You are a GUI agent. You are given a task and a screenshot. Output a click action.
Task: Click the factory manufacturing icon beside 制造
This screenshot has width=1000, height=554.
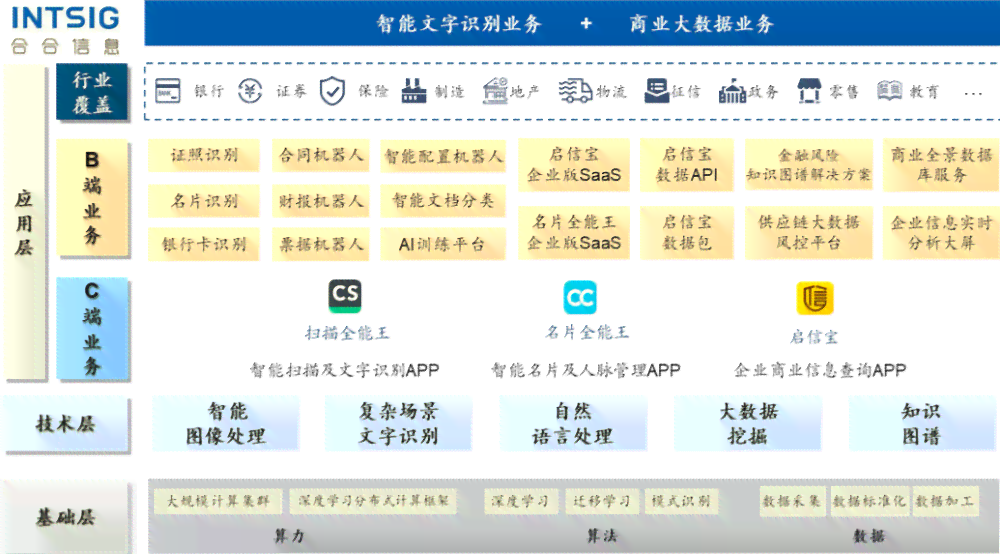click(x=414, y=91)
